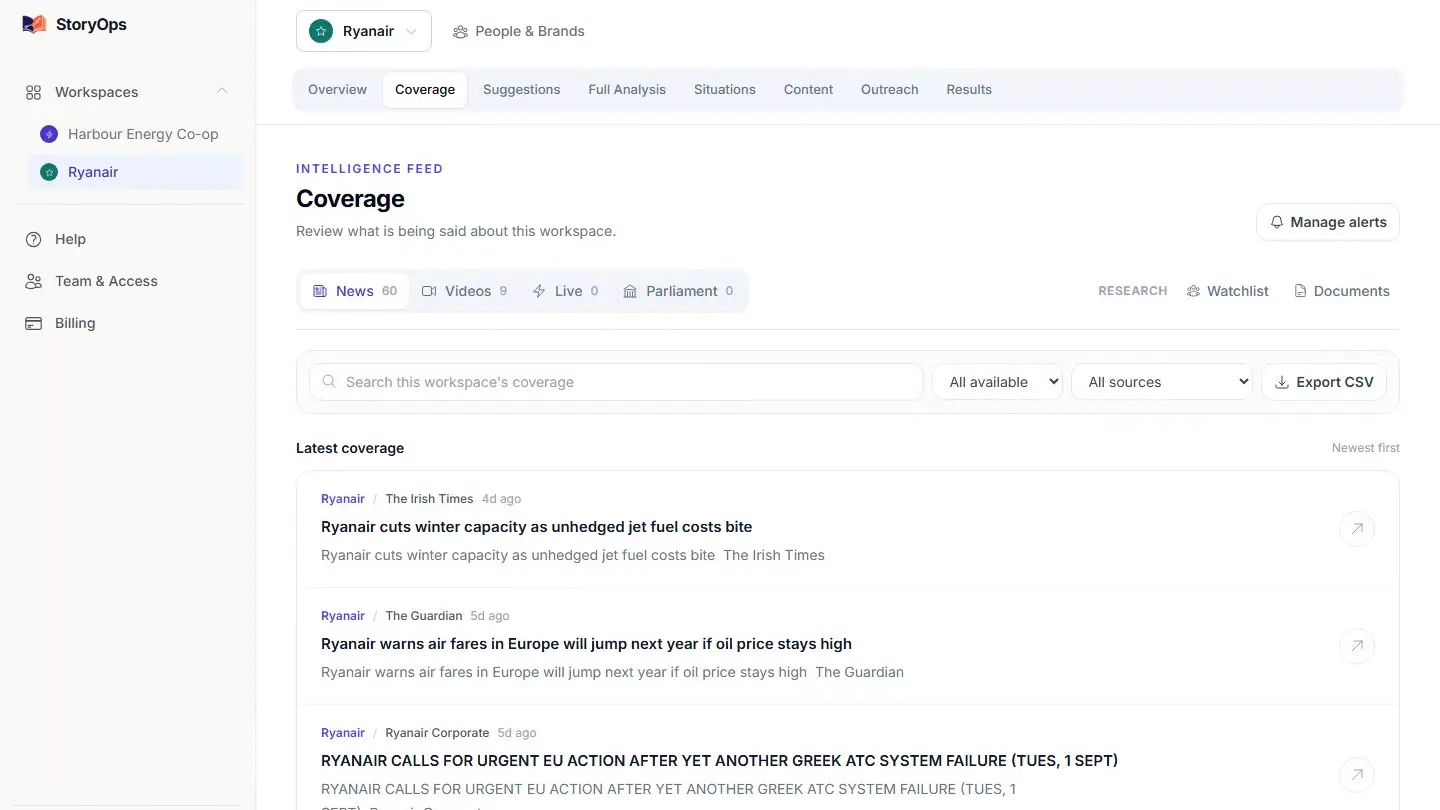Click Ryanair tag on Ryanair Corporate article
The image size is (1440, 810).
pos(343,733)
